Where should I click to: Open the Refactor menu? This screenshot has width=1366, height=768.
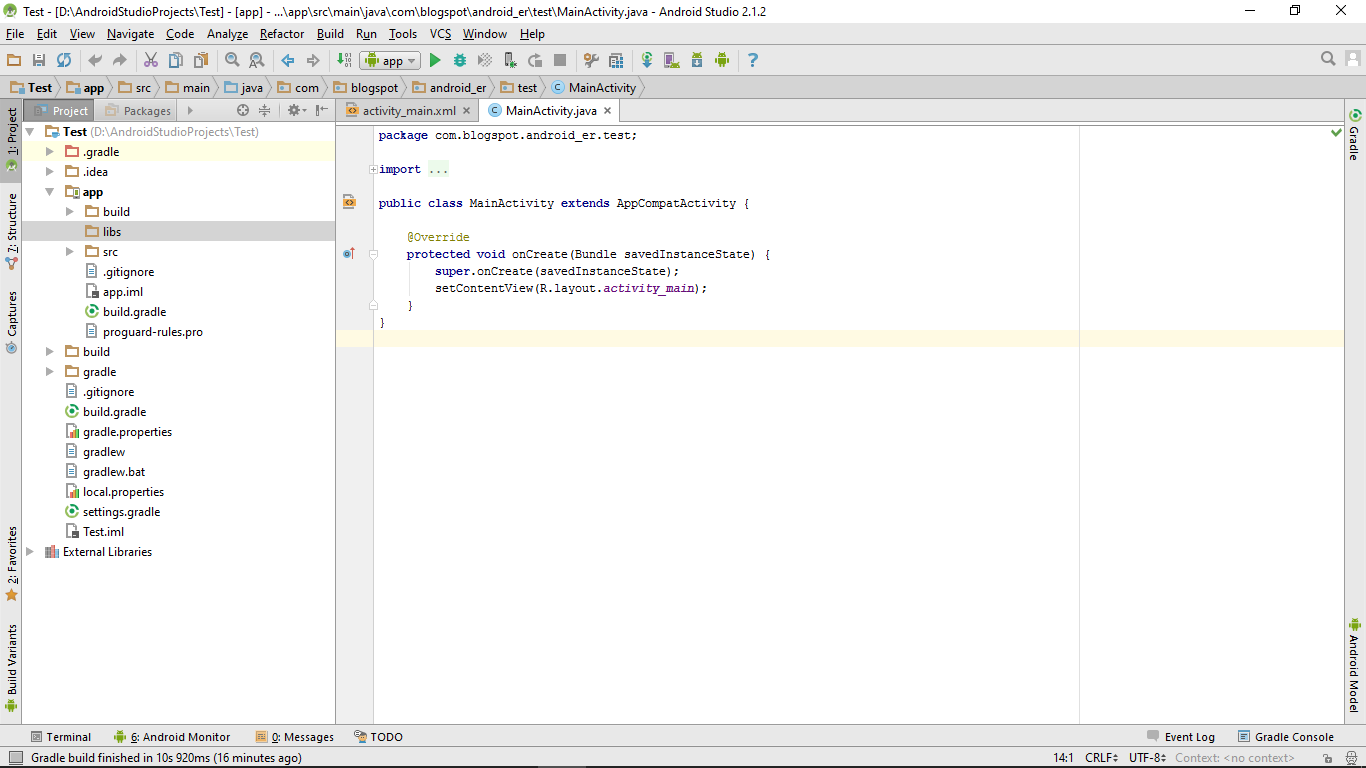282,34
